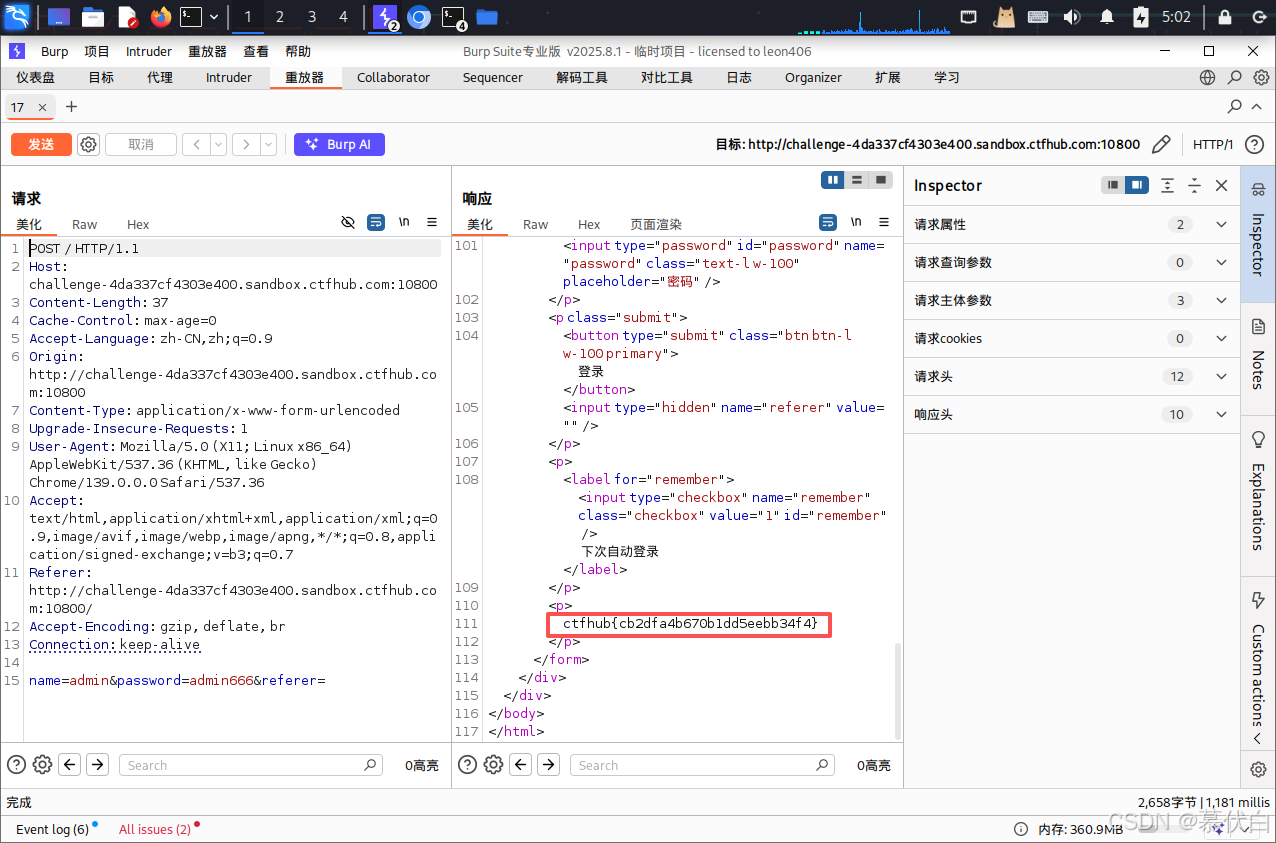
Task: Go to next match in the request search
Action: click(97, 765)
